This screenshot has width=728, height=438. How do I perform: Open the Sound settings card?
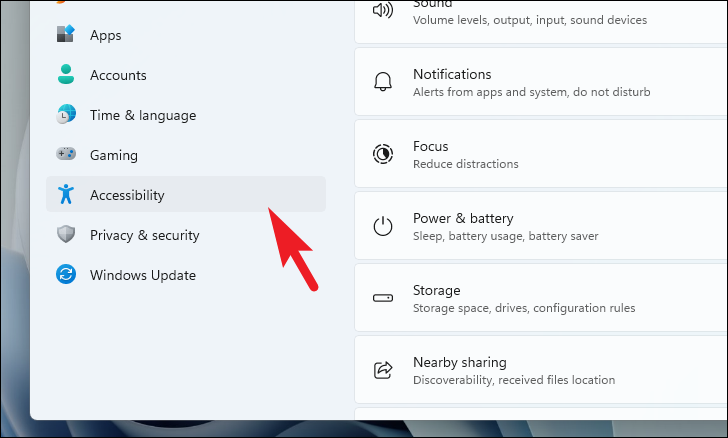click(x=541, y=22)
